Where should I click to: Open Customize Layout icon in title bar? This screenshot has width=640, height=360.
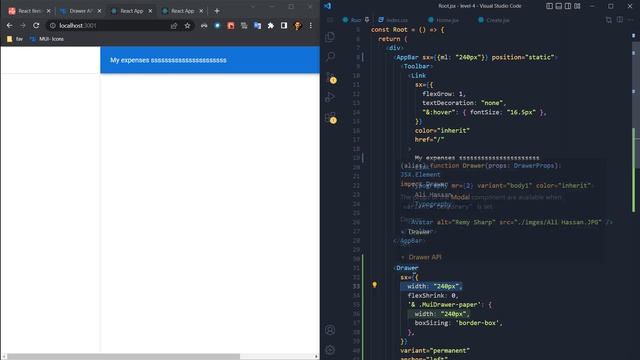(x=577, y=6)
